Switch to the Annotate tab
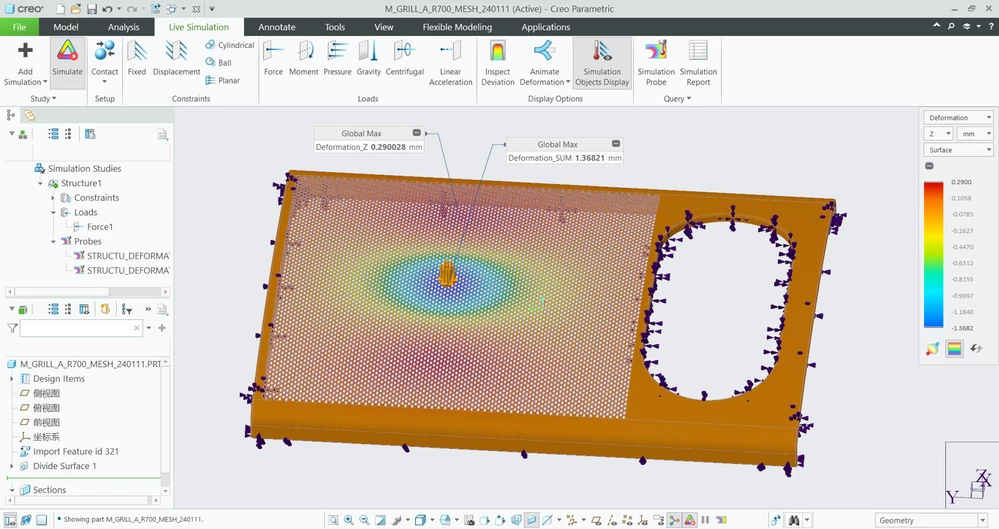 pyautogui.click(x=277, y=27)
